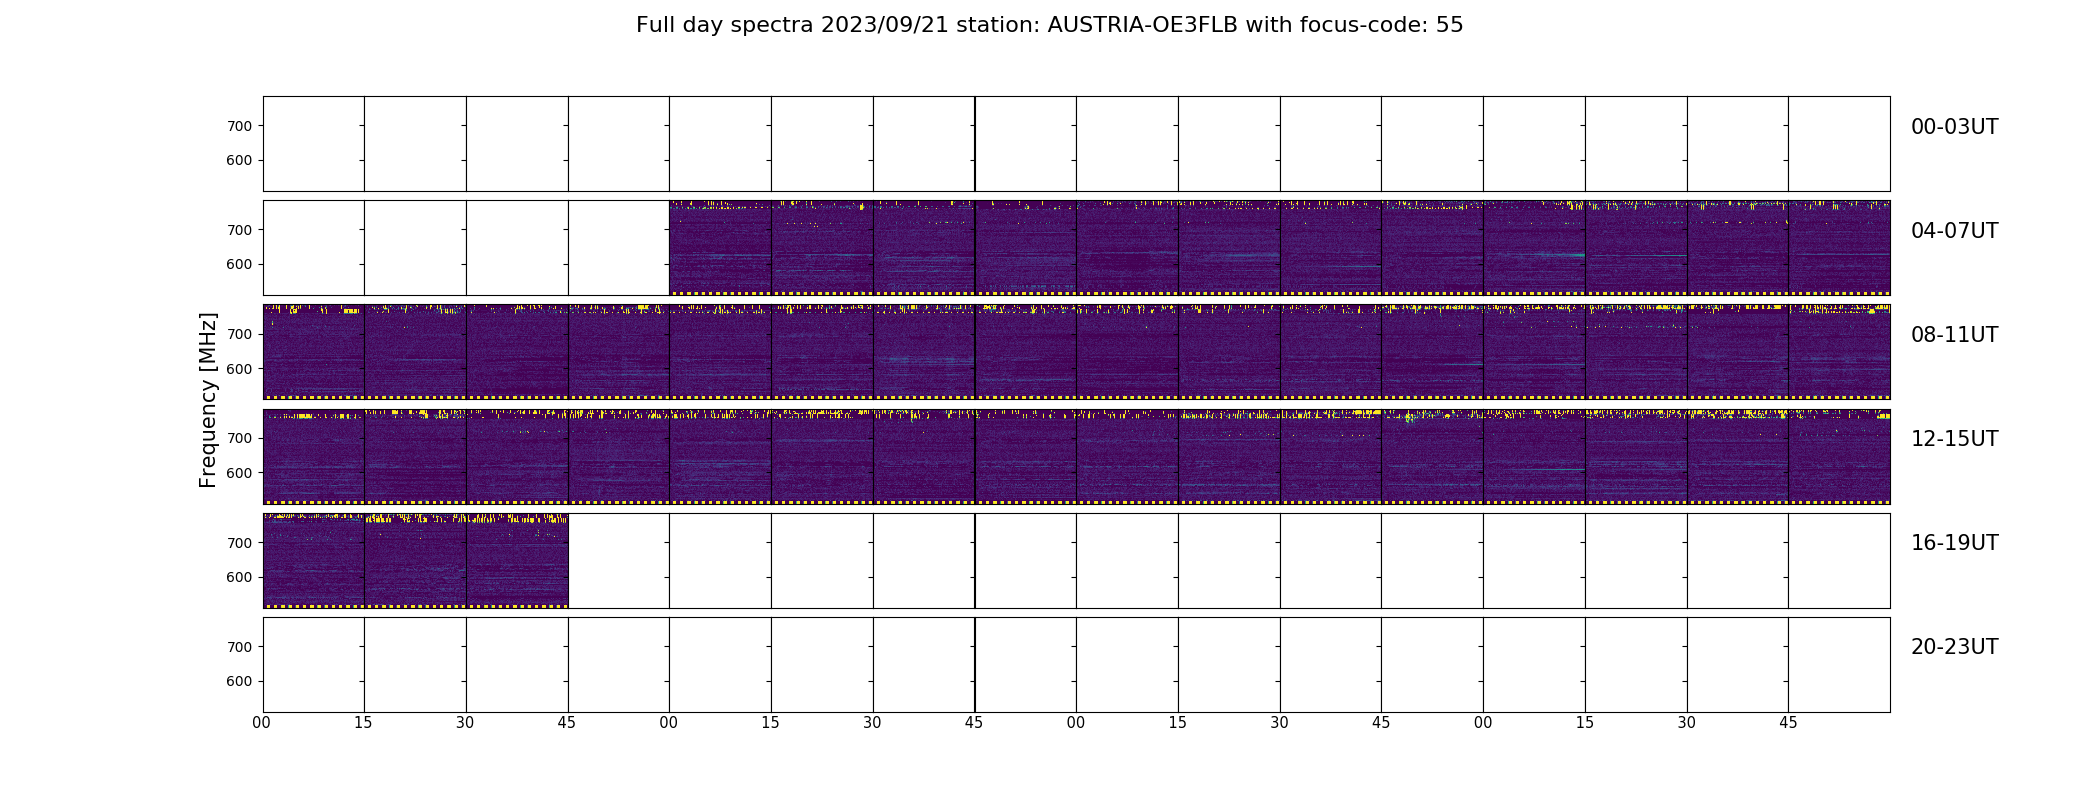Click the Frequency [MHz] axis label
Image resolution: width=2100 pixels, height=800 pixels.
coord(208,400)
